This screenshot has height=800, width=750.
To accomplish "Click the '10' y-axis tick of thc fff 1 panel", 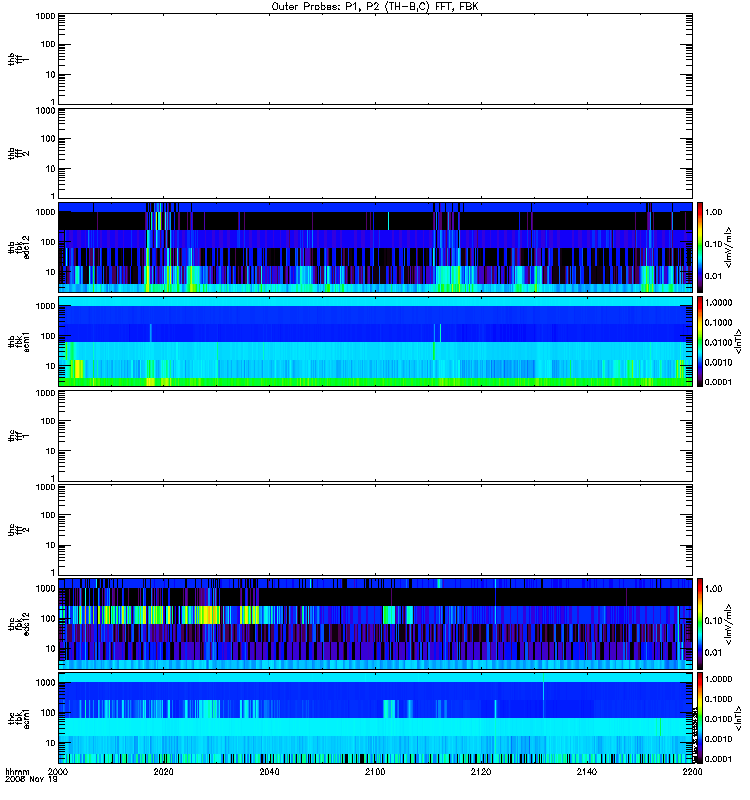I will pyautogui.click(x=51, y=451).
